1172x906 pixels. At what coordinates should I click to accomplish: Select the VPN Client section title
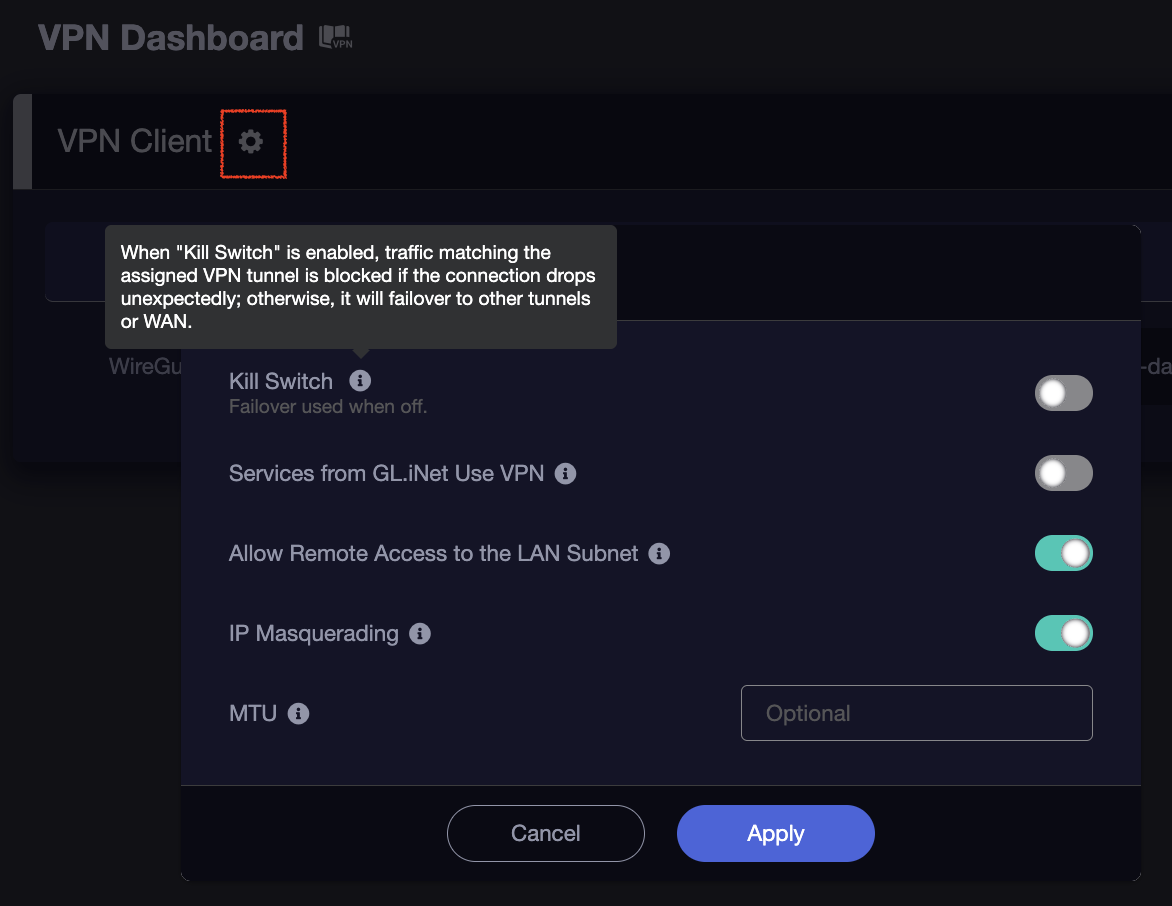coord(135,141)
